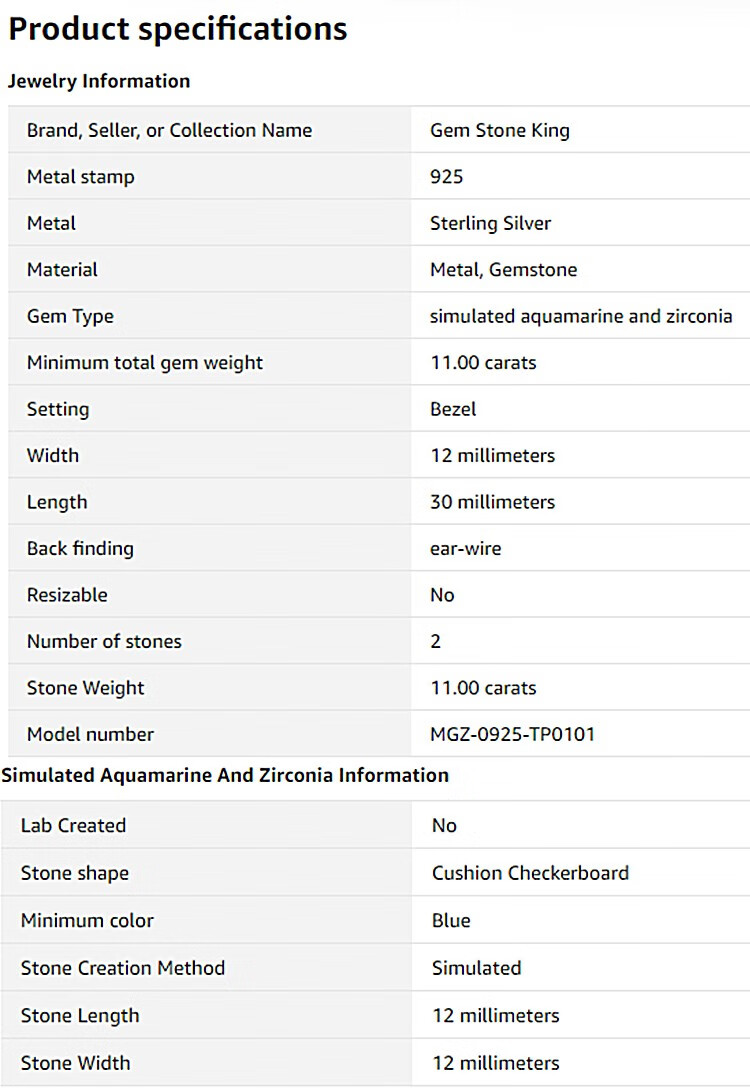This screenshot has width=750, height=1091.
Task: Click the Minimum total gem weight label
Action: 144,363
